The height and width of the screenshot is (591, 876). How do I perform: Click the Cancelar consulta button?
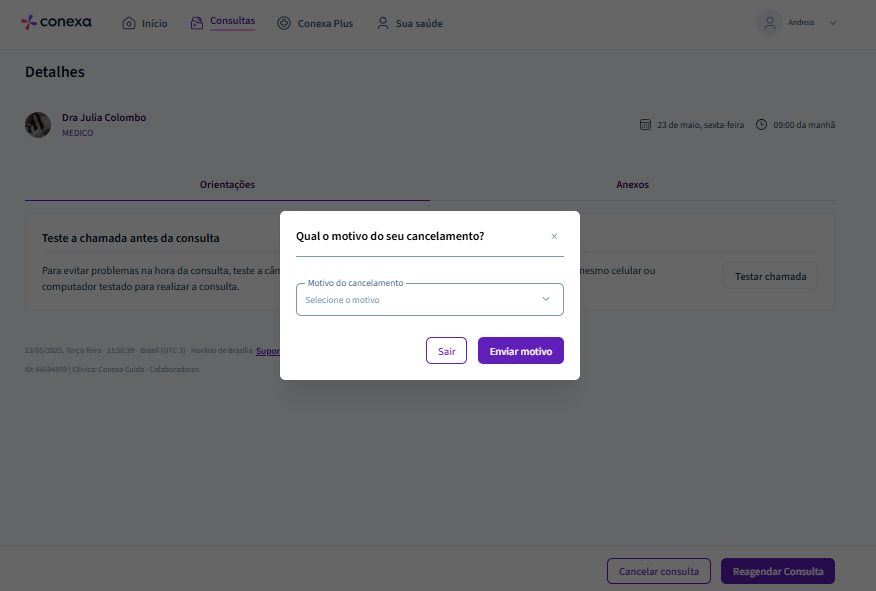coord(659,571)
